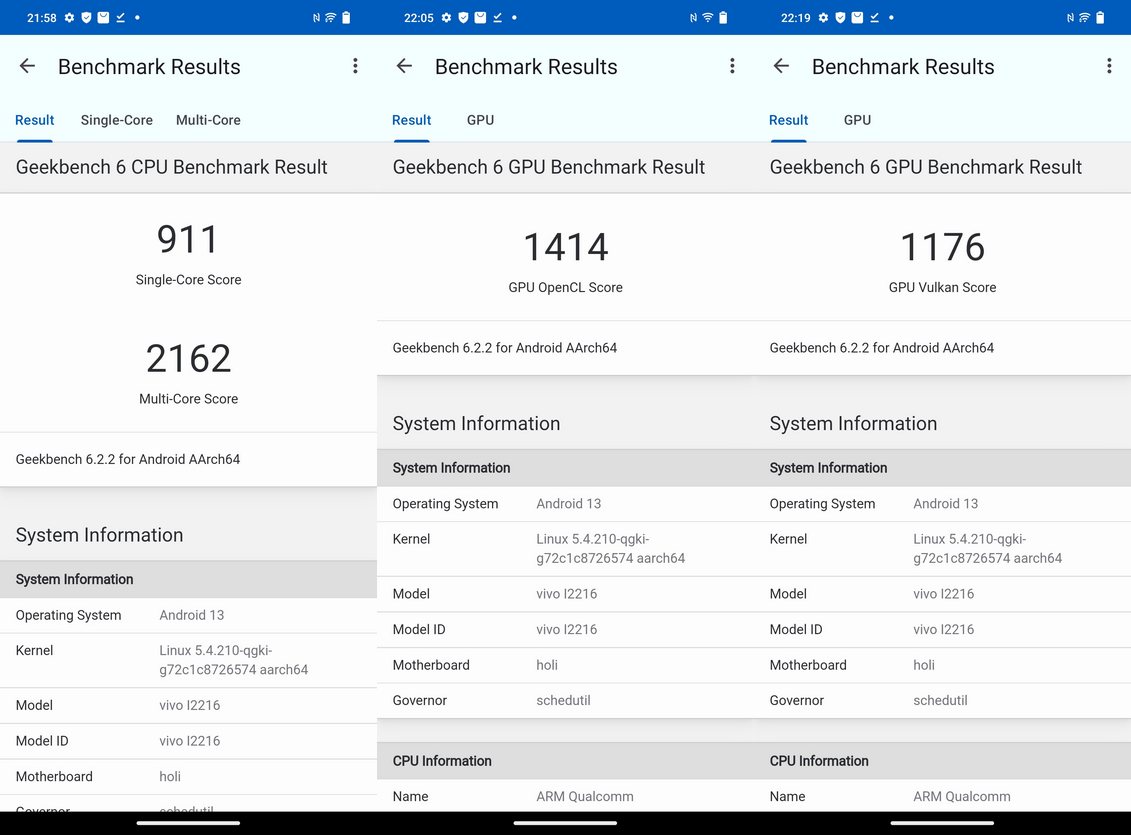Viewport: 1131px width, 835px height.
Task: Tap navigation gesture bar on Vulkan screen
Action: click(942, 823)
